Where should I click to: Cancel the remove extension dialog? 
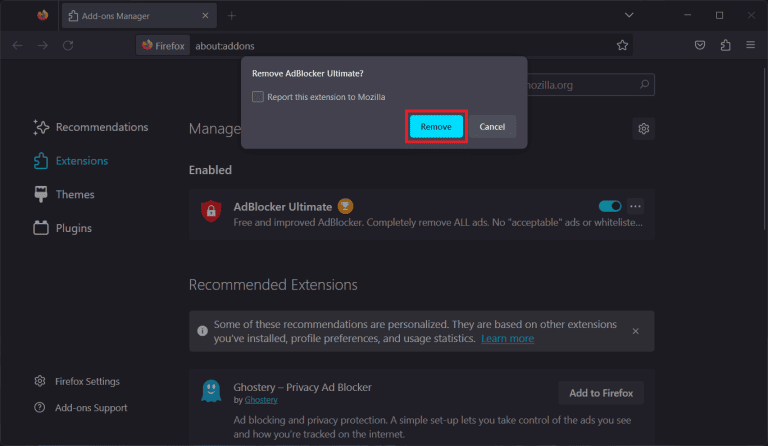(x=492, y=127)
